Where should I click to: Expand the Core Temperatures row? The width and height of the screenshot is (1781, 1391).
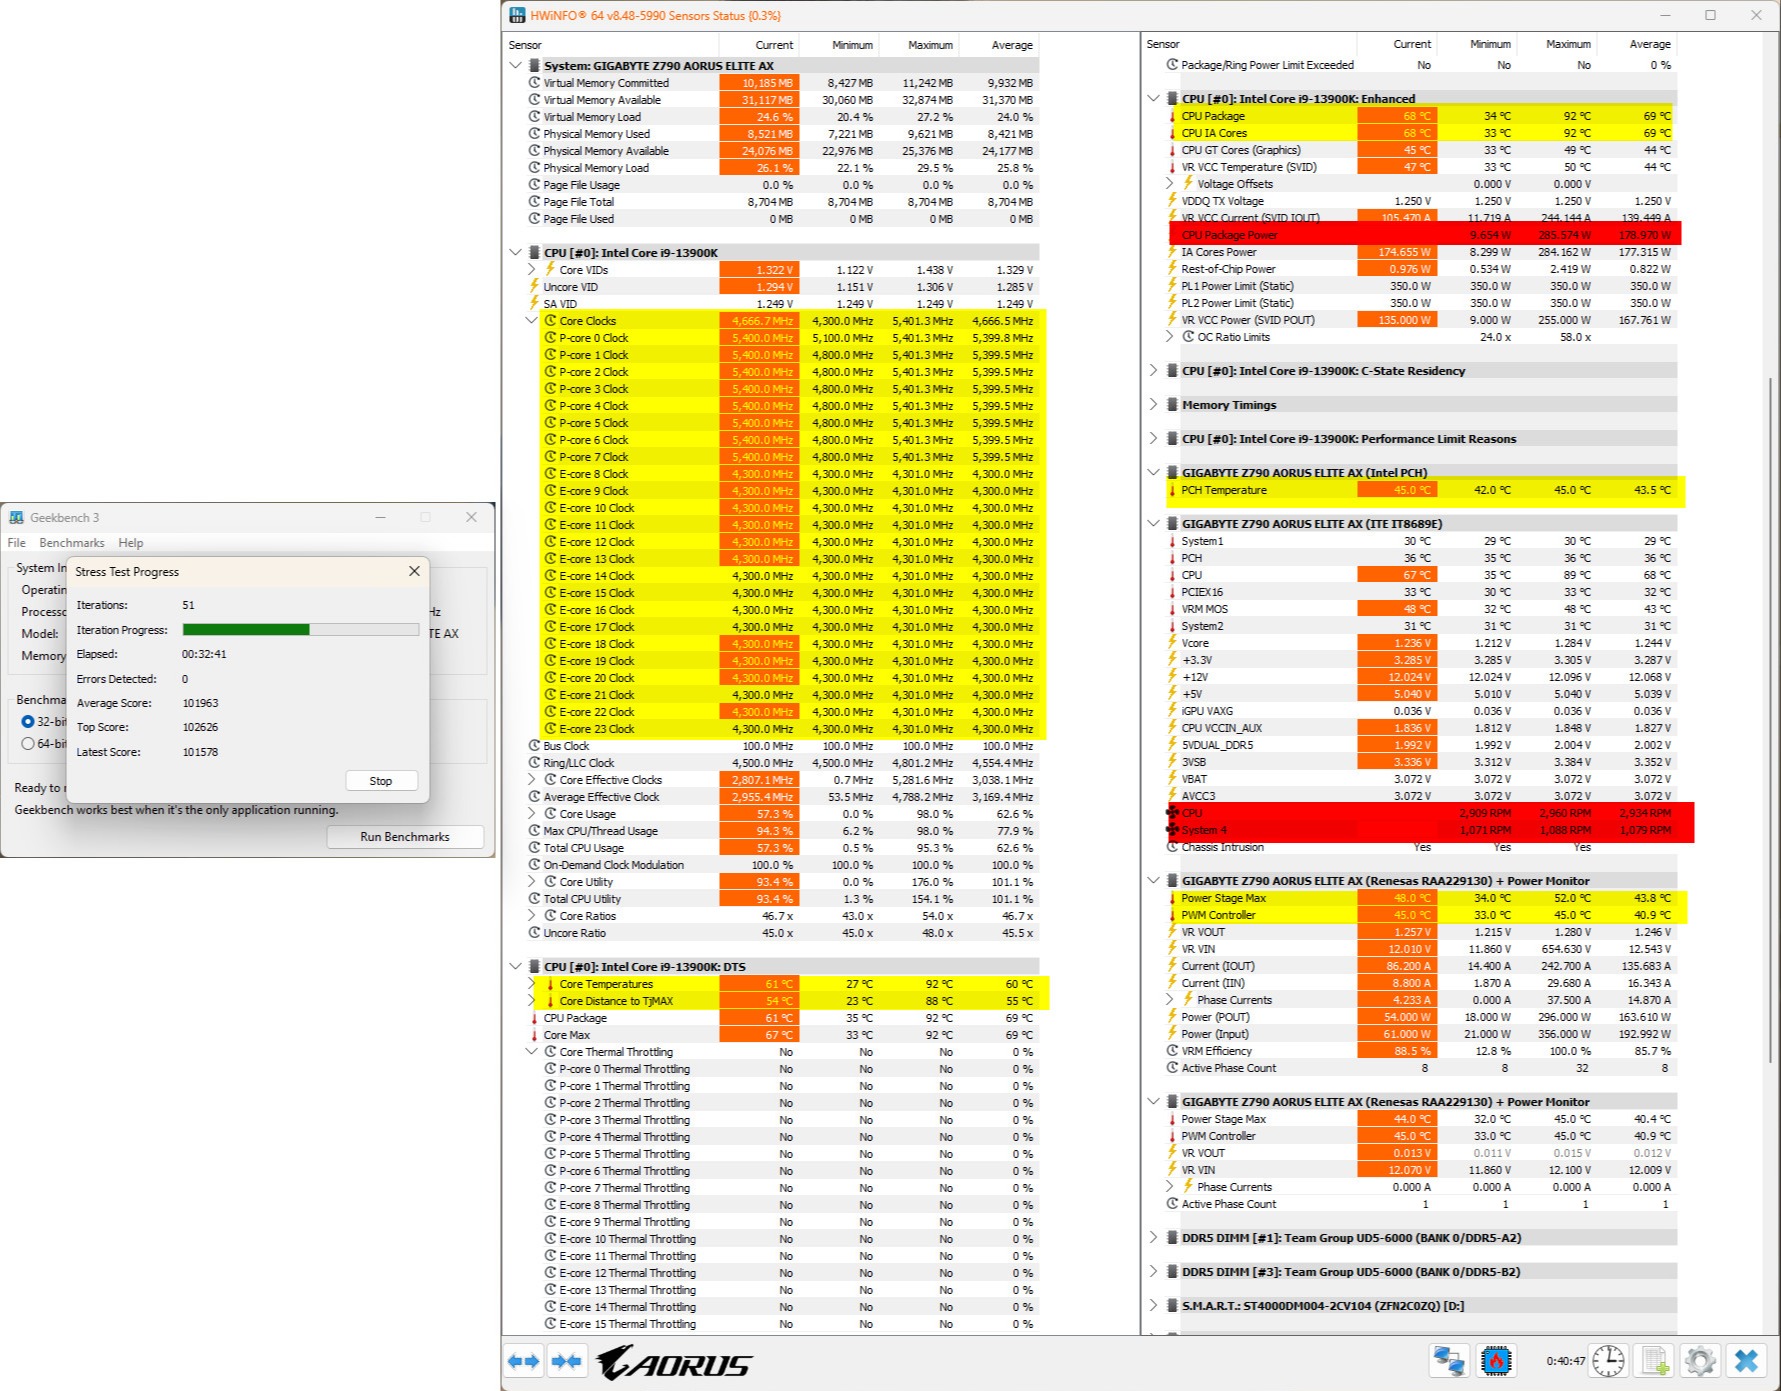532,984
